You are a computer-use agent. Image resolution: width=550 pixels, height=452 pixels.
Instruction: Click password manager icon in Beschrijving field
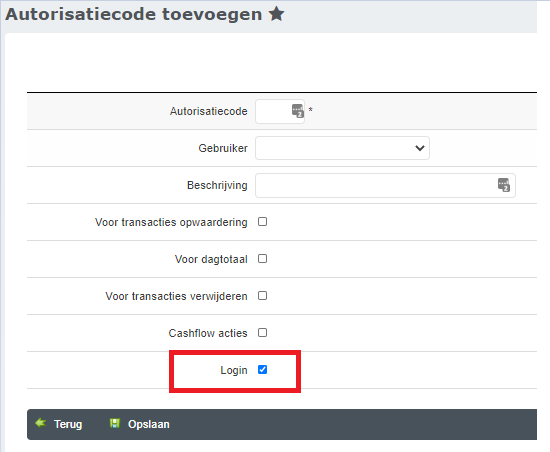coord(504,185)
